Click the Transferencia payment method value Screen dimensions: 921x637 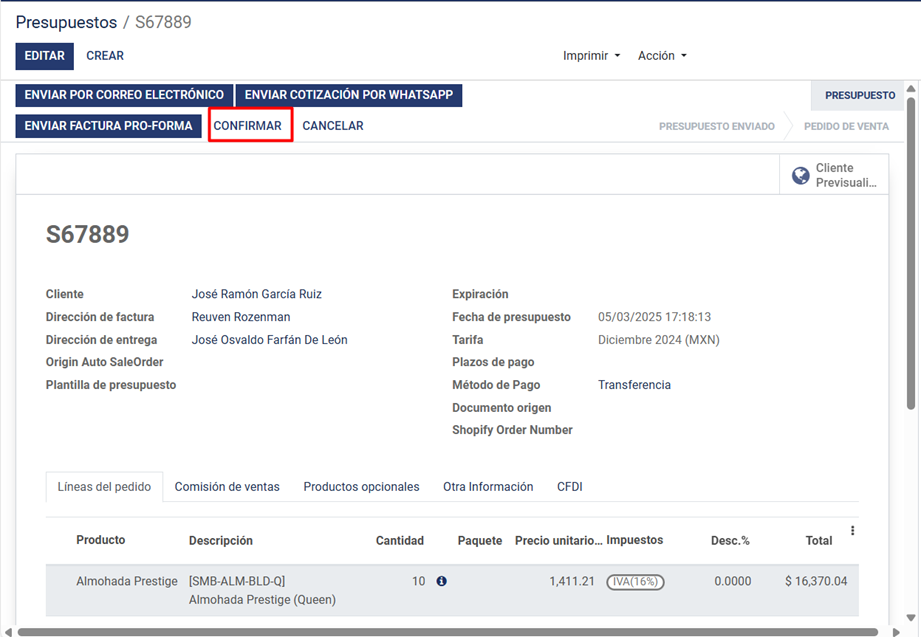pos(634,385)
